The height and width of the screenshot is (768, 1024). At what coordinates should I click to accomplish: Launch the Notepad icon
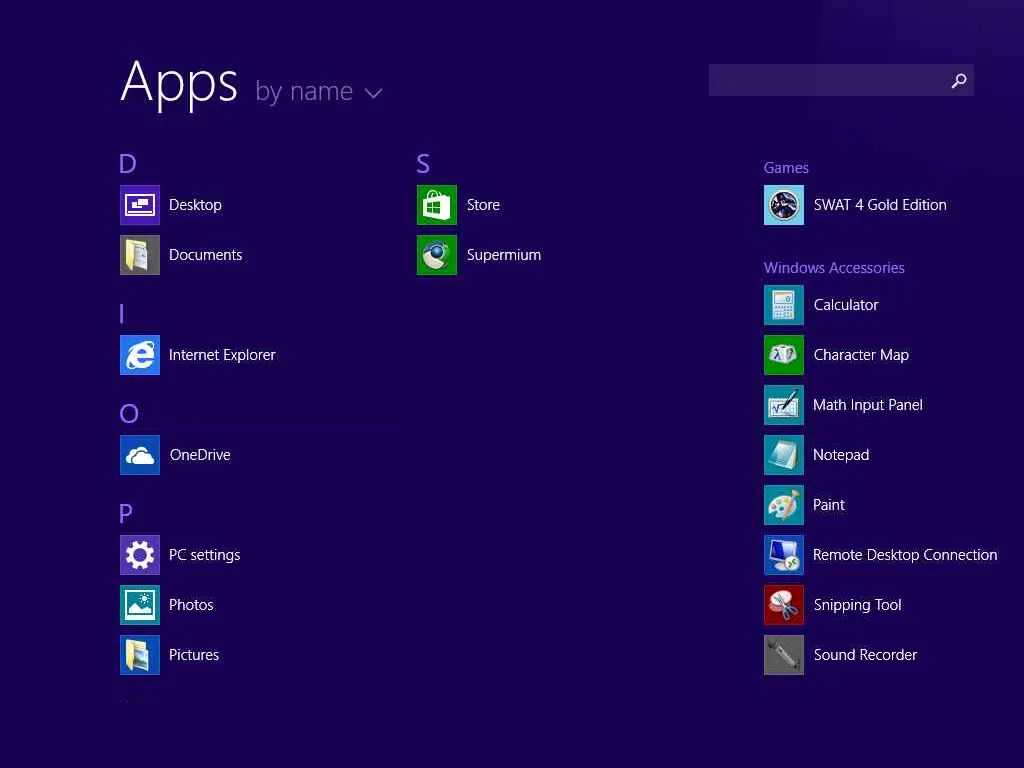click(x=784, y=455)
